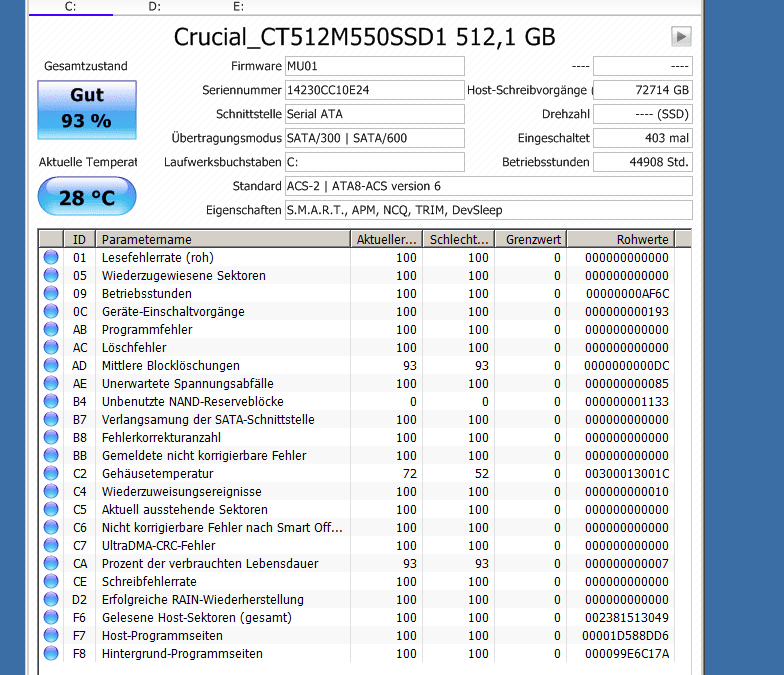Image resolution: width=784 pixels, height=675 pixels.
Task: Click status icon of Aktuell ausstehende Sektoren row
Action: [51, 509]
